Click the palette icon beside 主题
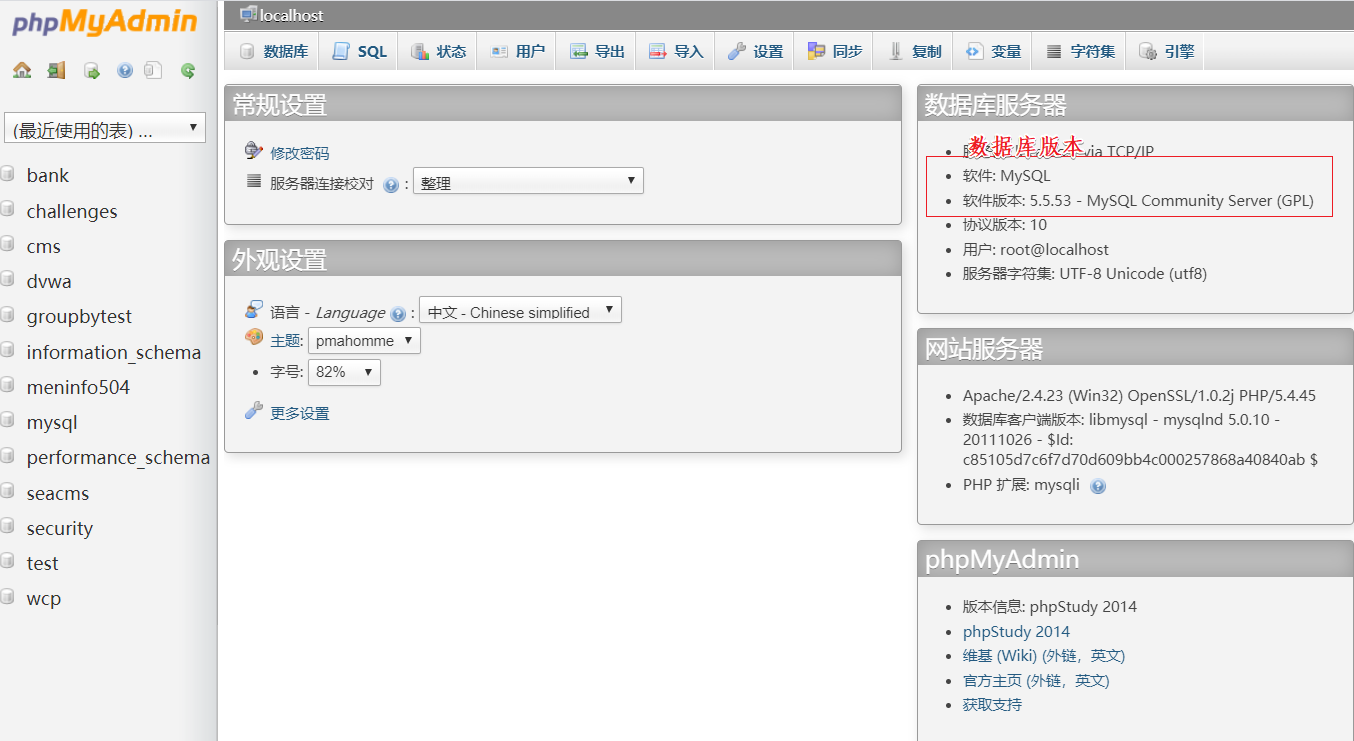The height and width of the screenshot is (741, 1354). [254, 338]
